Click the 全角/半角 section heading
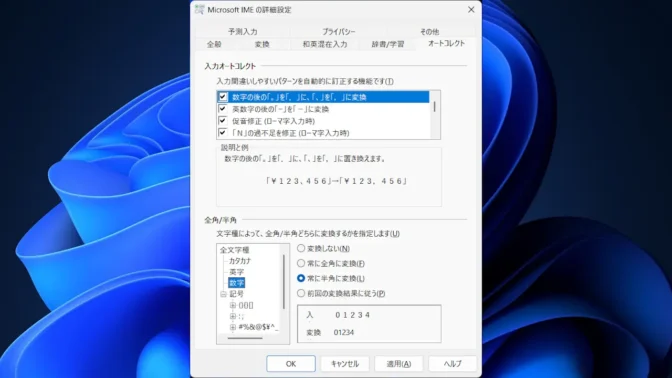The height and width of the screenshot is (378, 672). pos(220,220)
